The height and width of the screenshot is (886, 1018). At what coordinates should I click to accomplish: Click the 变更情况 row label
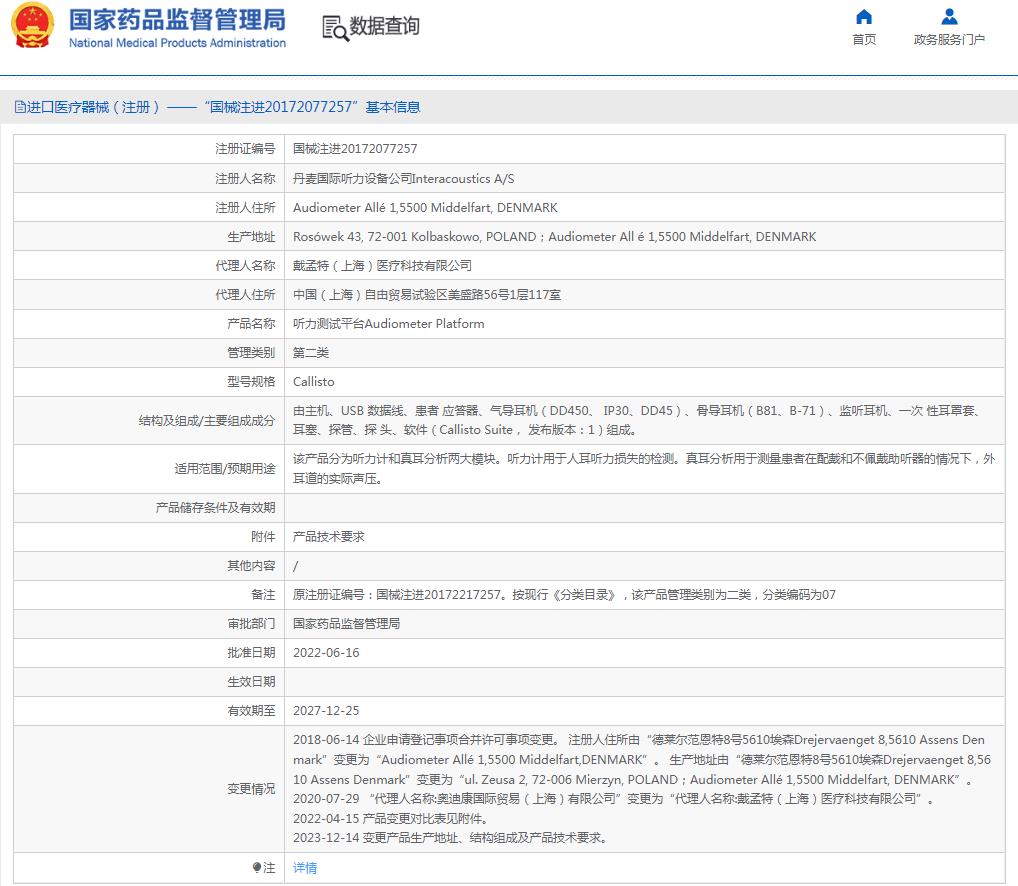[x=251, y=789]
